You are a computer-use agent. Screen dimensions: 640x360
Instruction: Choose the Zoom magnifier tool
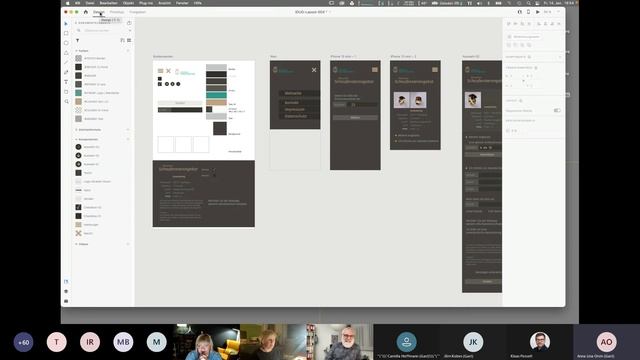point(66,102)
